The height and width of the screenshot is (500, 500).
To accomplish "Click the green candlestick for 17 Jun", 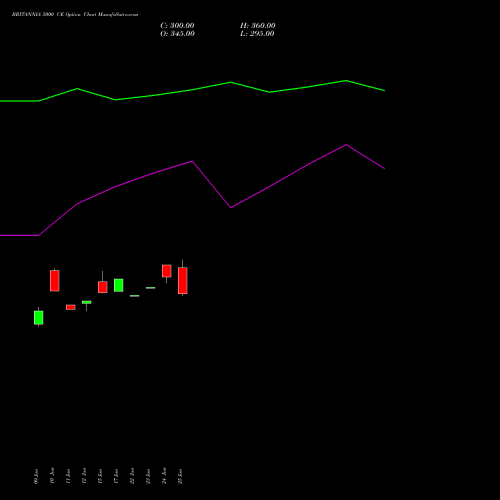I will [x=119, y=285].
